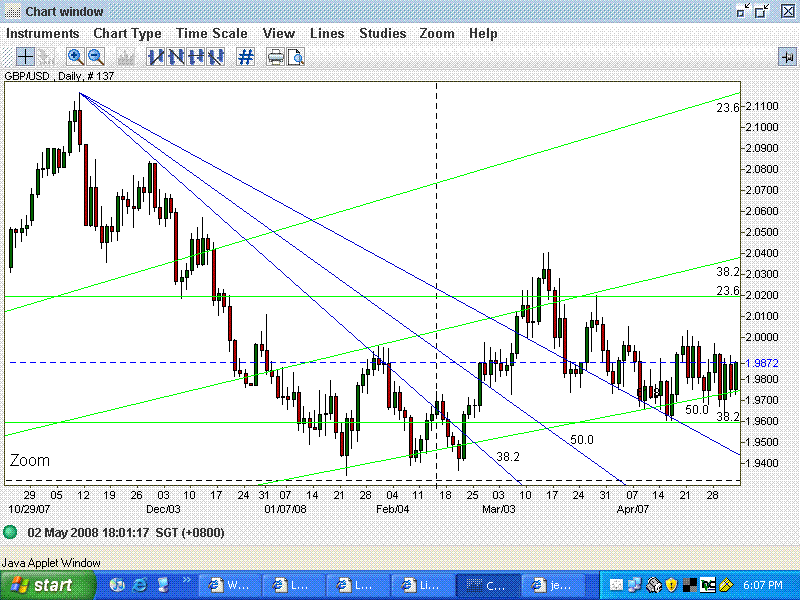Show hidden quick launch items via chevron

point(188,580)
